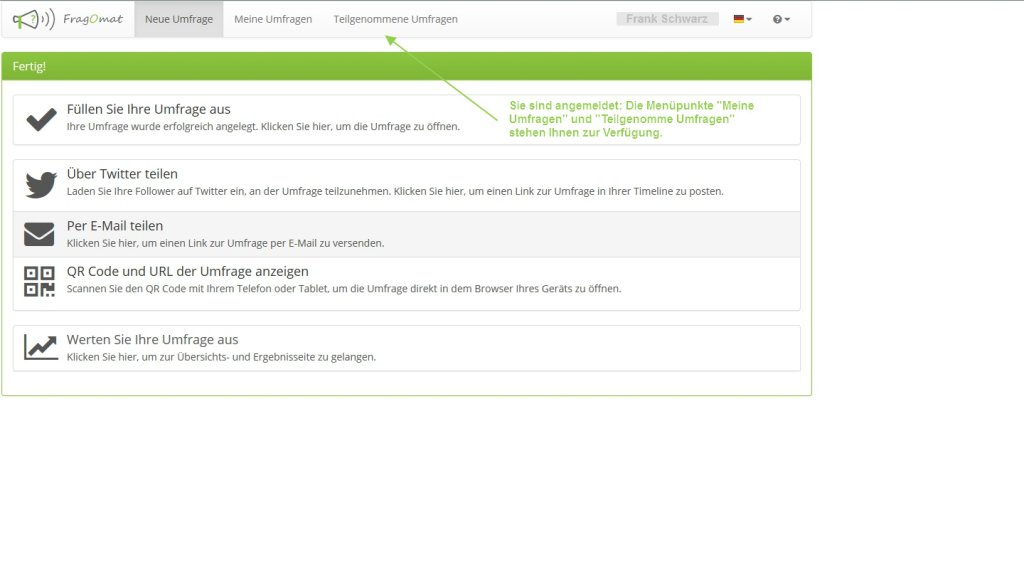The height and width of the screenshot is (576, 1024).
Task: Choose 'Per E-Mail teilen' heading
Action: pyautogui.click(x=115, y=226)
